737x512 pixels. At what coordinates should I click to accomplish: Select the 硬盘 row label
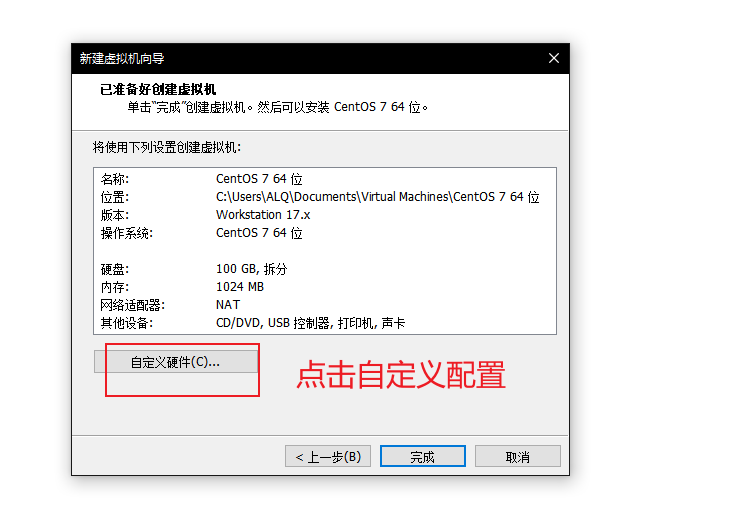click(x=115, y=269)
